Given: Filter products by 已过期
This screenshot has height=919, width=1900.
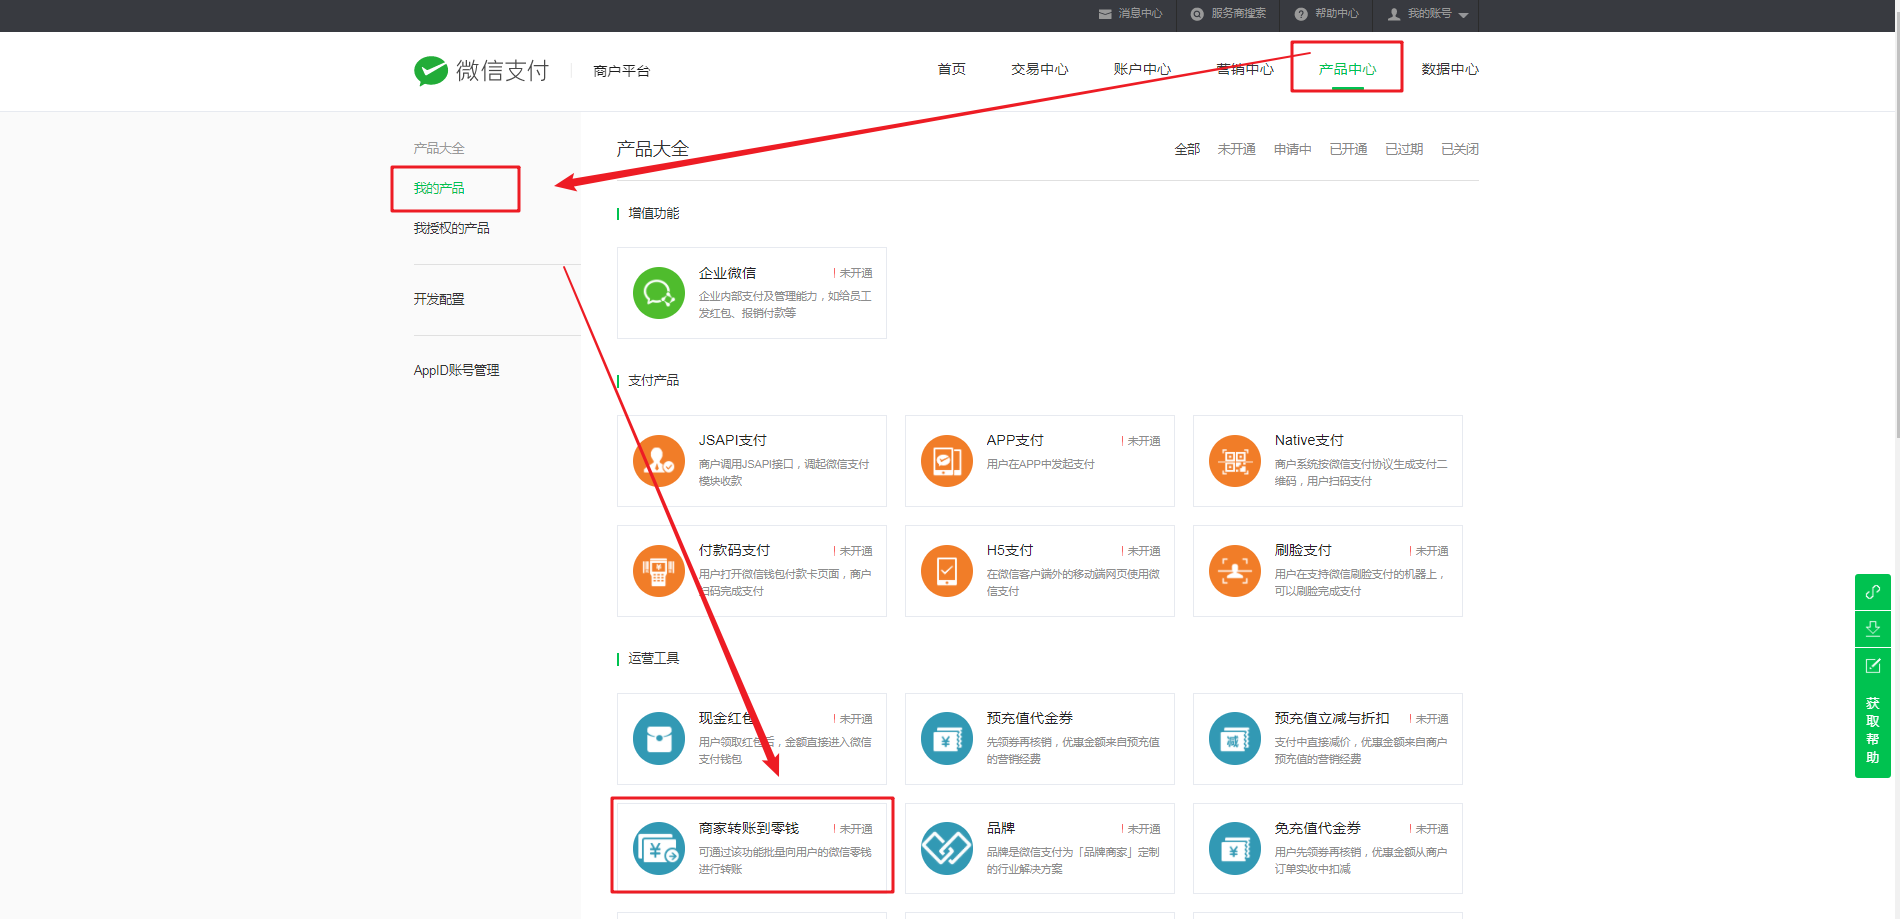Looking at the screenshot, I should click(x=1404, y=149).
